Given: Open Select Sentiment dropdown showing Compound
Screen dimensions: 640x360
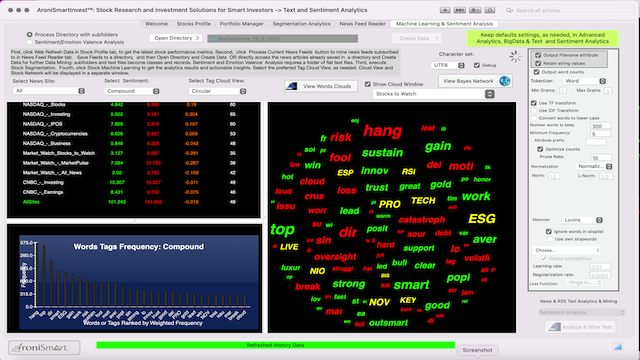Looking at the screenshot, I should click(x=132, y=91).
